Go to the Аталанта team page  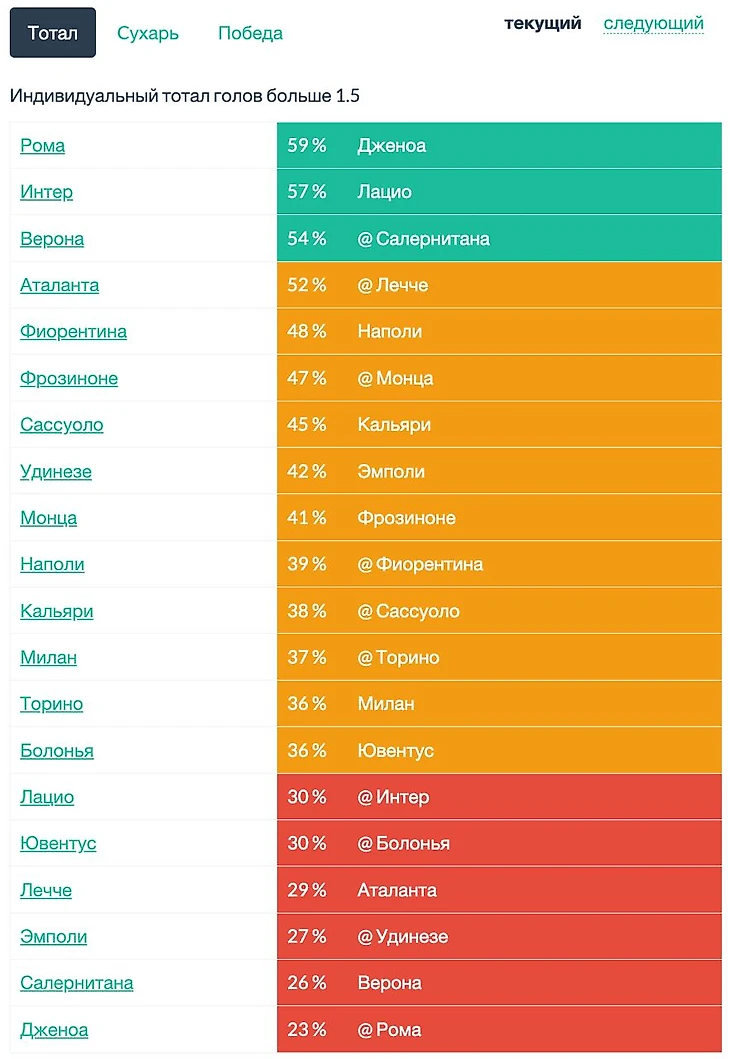click(60, 285)
